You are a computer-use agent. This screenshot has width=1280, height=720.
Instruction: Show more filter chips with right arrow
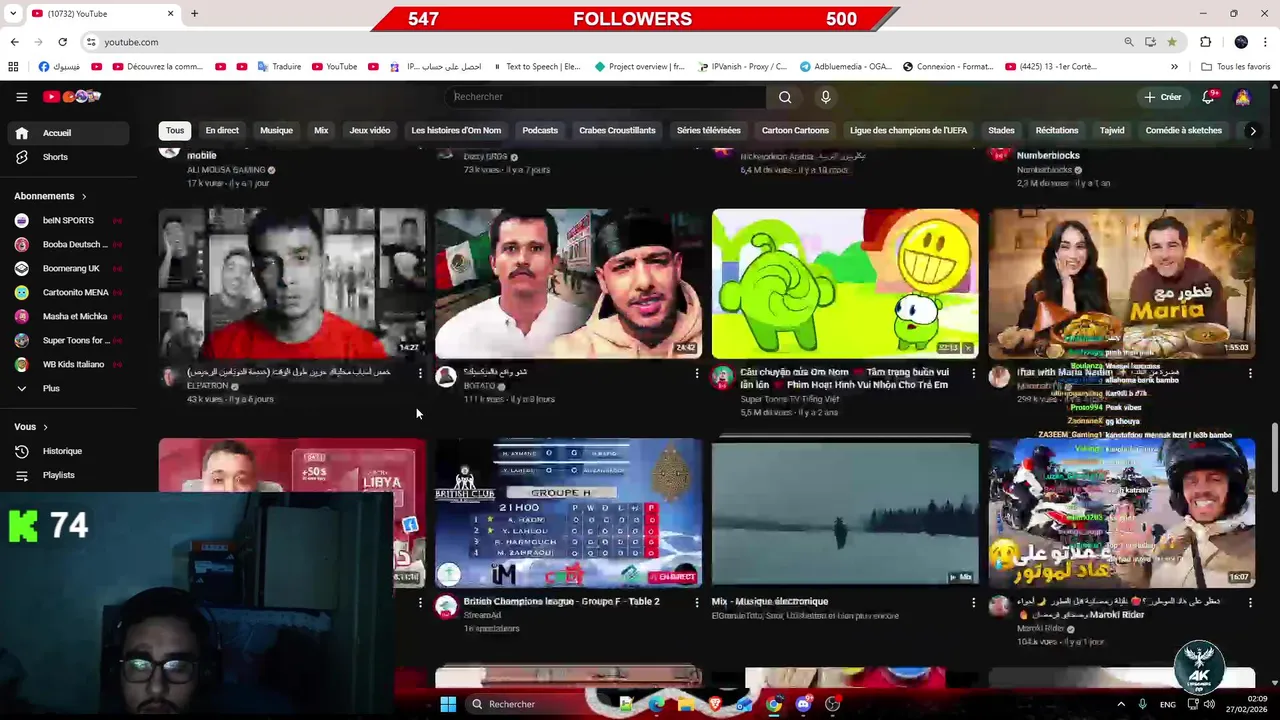tap(1252, 131)
